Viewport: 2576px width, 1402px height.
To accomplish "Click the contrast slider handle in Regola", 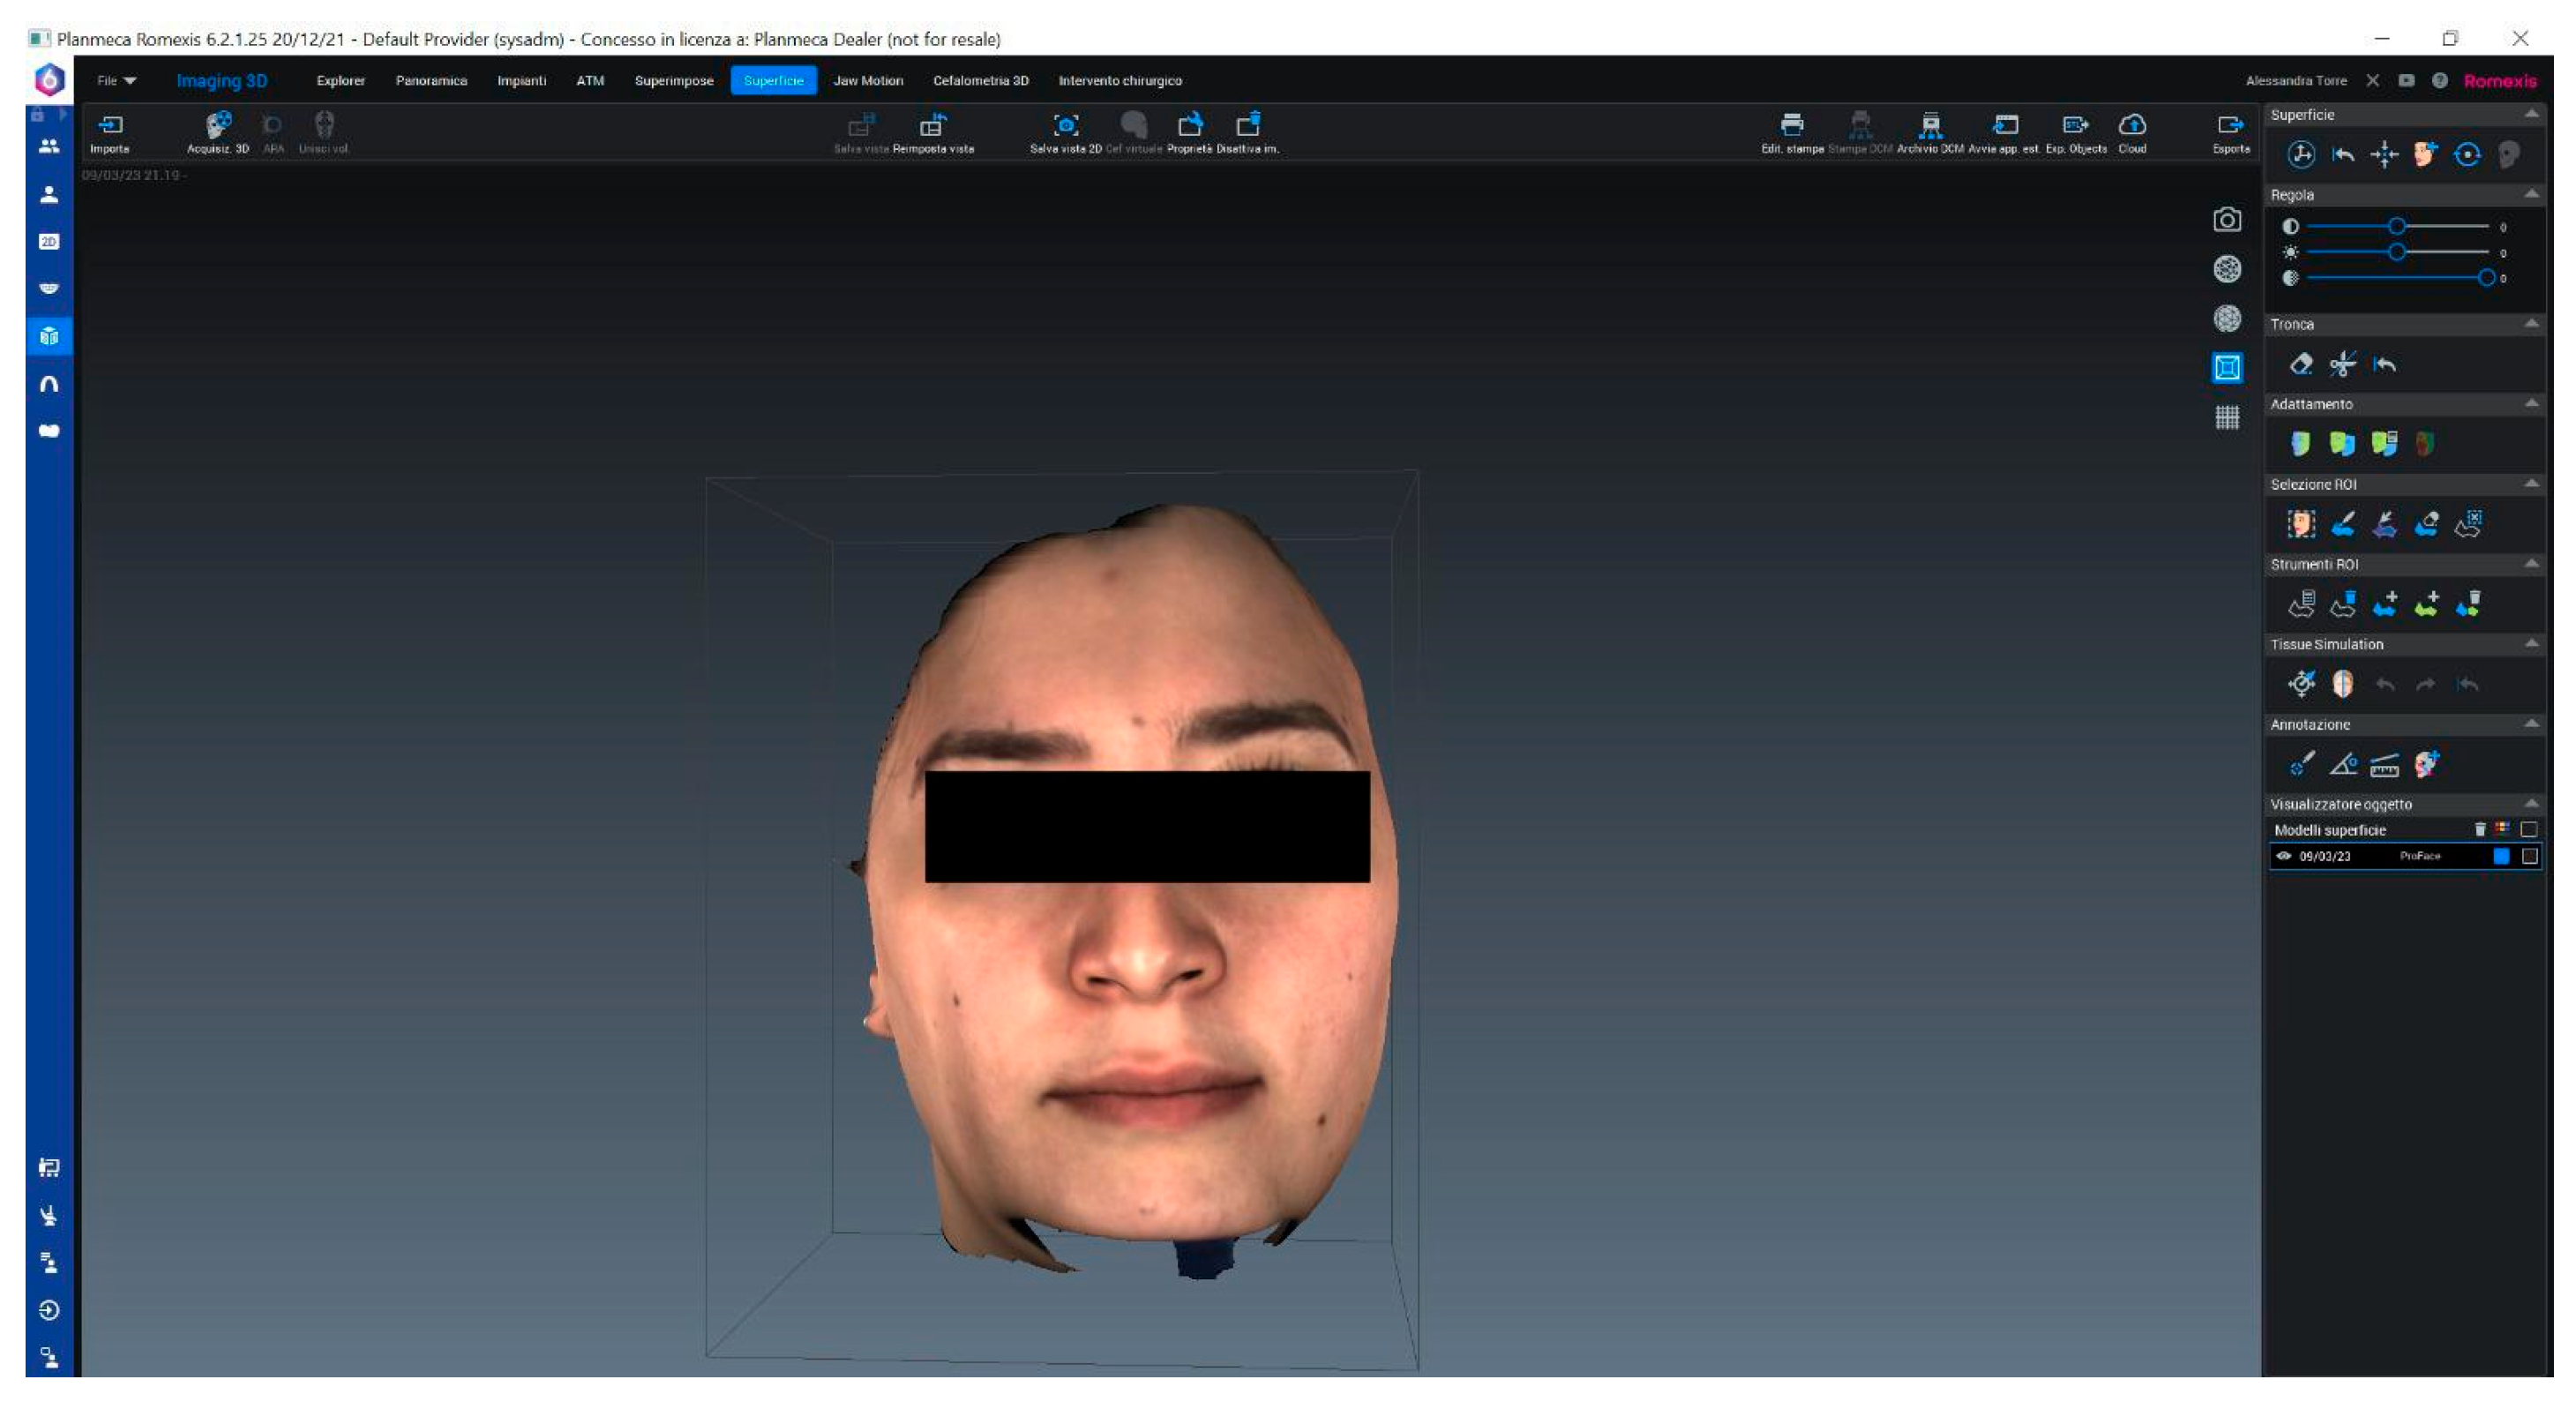I will pos(2396,227).
